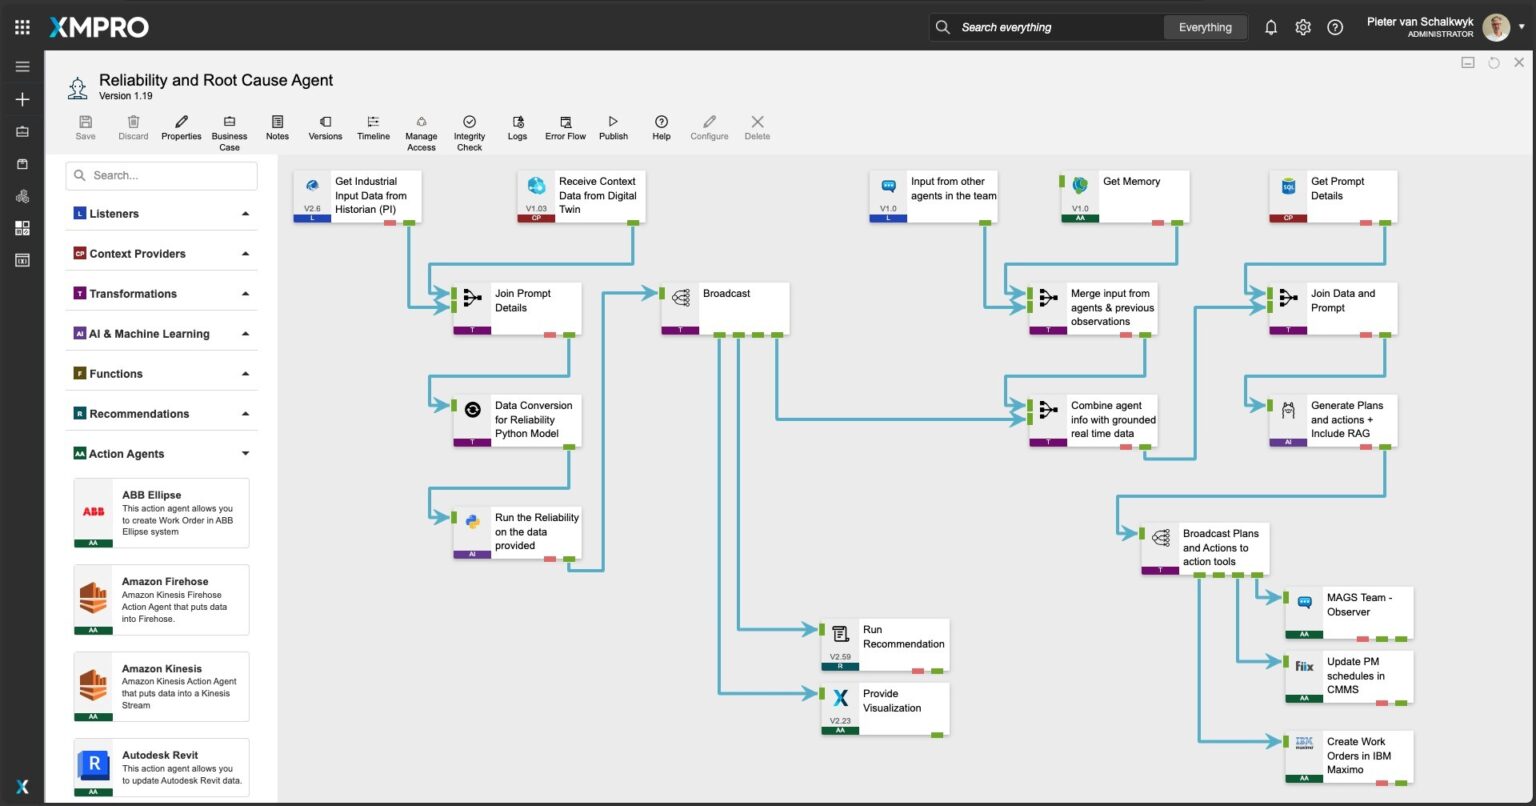This screenshot has height=806, width=1536.
Task: Open the Logs toolbar icon
Action: pos(517,122)
